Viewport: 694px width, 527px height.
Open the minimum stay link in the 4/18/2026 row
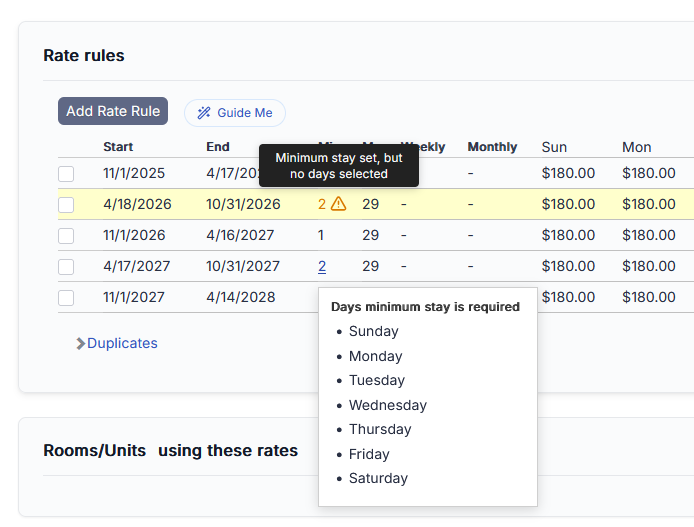coord(322,204)
